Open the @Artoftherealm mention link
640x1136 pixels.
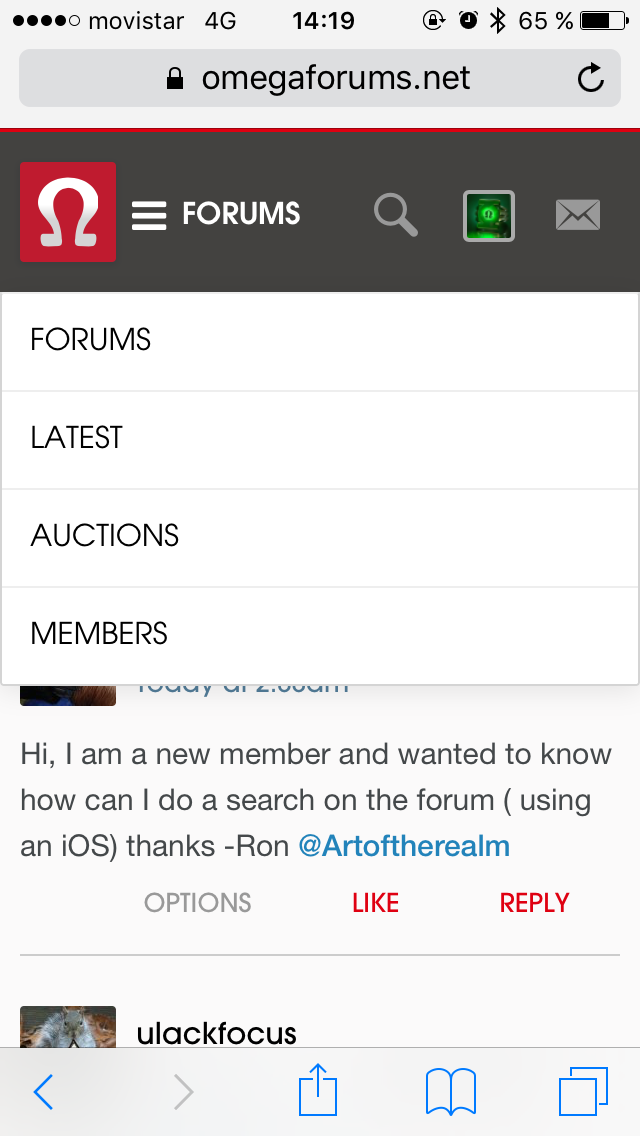click(x=404, y=847)
